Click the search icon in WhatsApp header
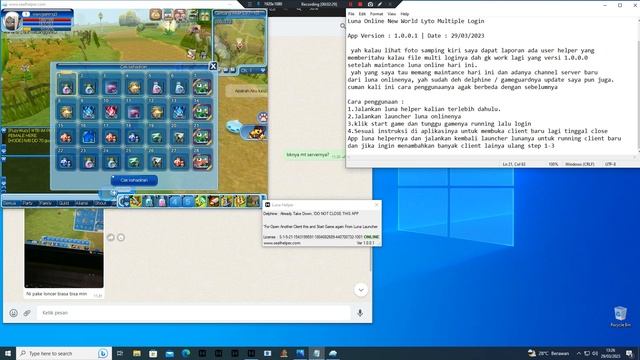Image resolution: width=640 pixels, height=360 pixels. (x=343, y=26)
